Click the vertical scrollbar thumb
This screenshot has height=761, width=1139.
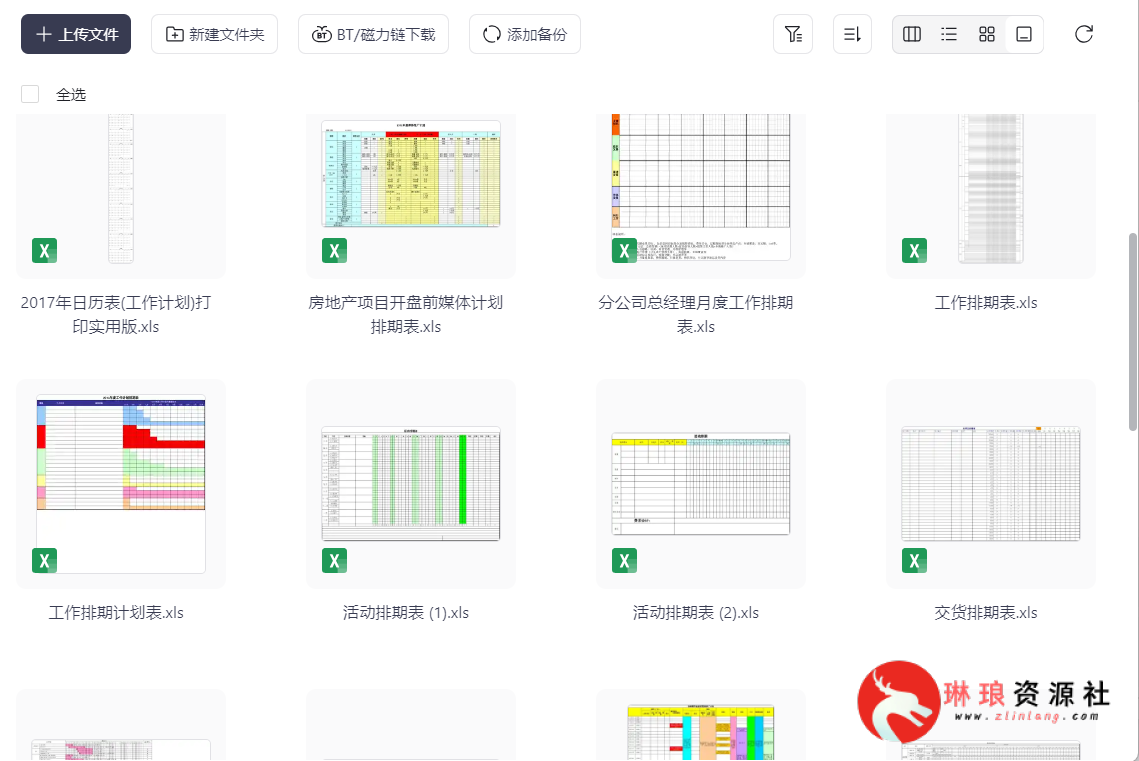[1133, 333]
